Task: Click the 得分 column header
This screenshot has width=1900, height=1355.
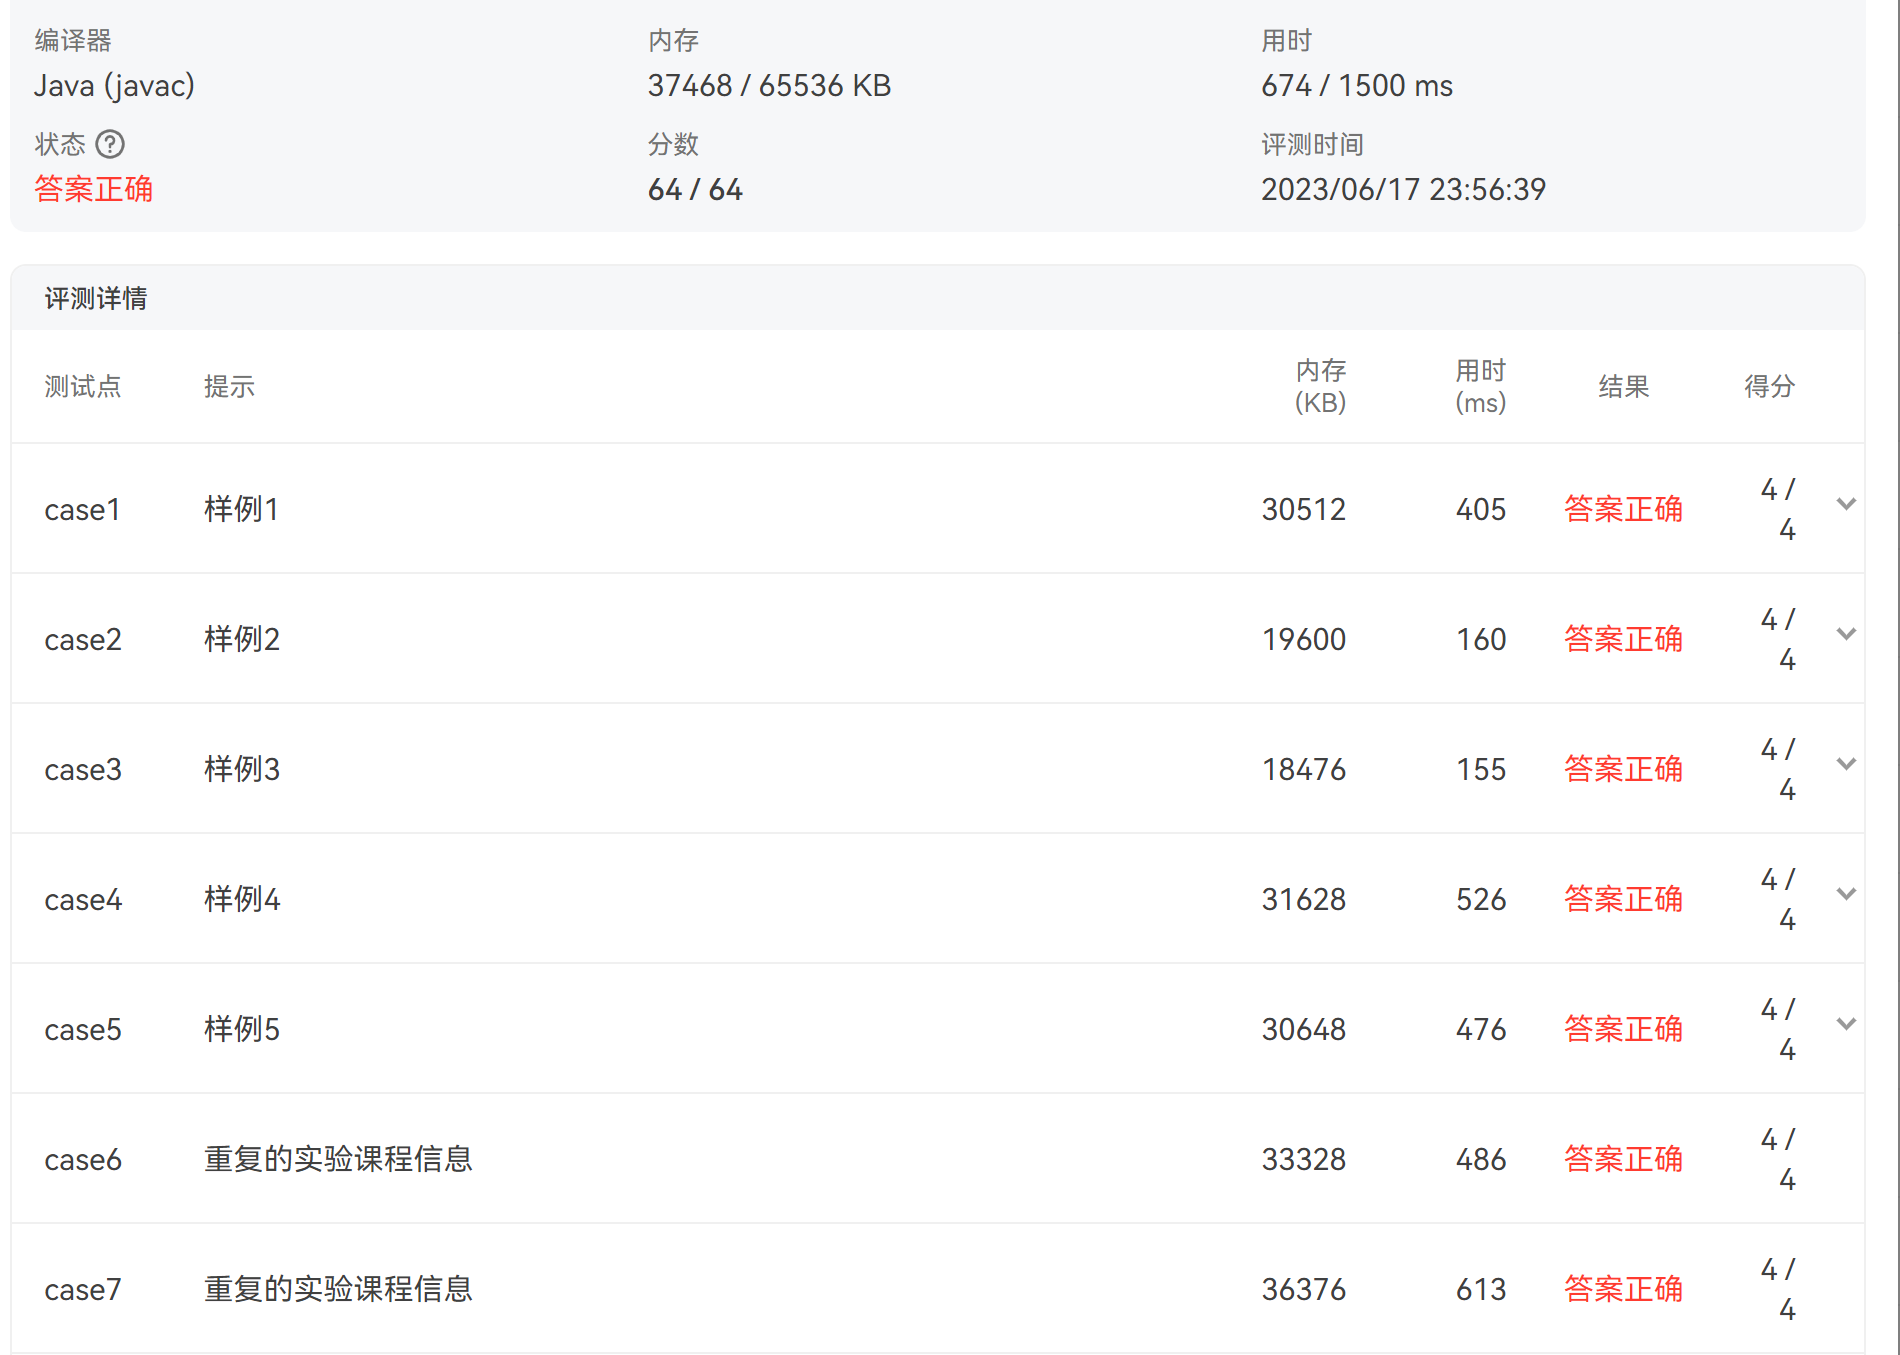Action: tap(1769, 387)
